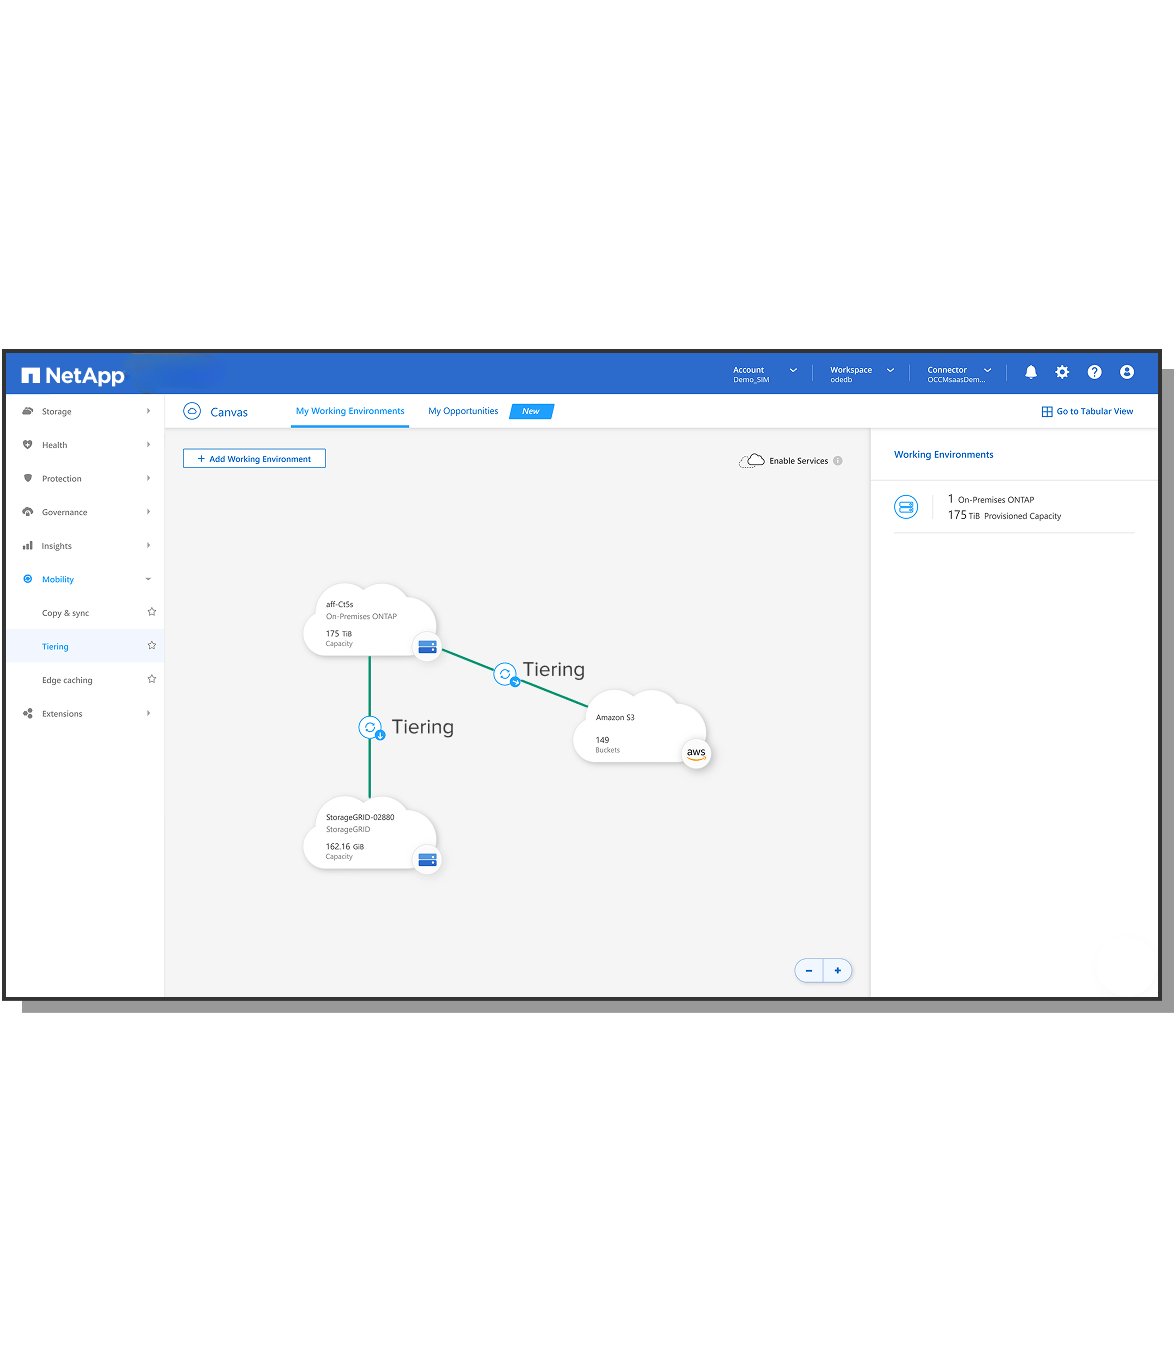Switch to My Opportunities tab

pyautogui.click(x=463, y=411)
